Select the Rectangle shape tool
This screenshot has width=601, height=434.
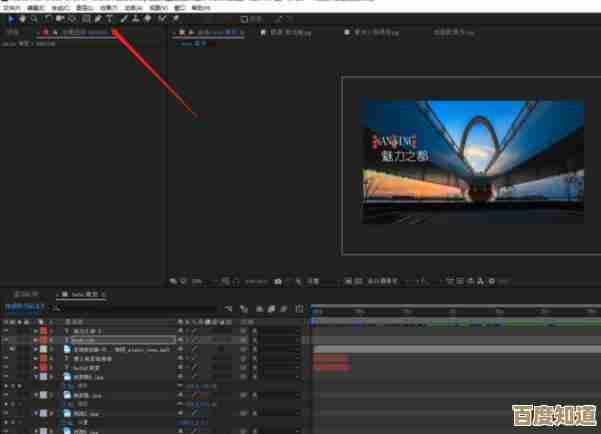pos(86,18)
